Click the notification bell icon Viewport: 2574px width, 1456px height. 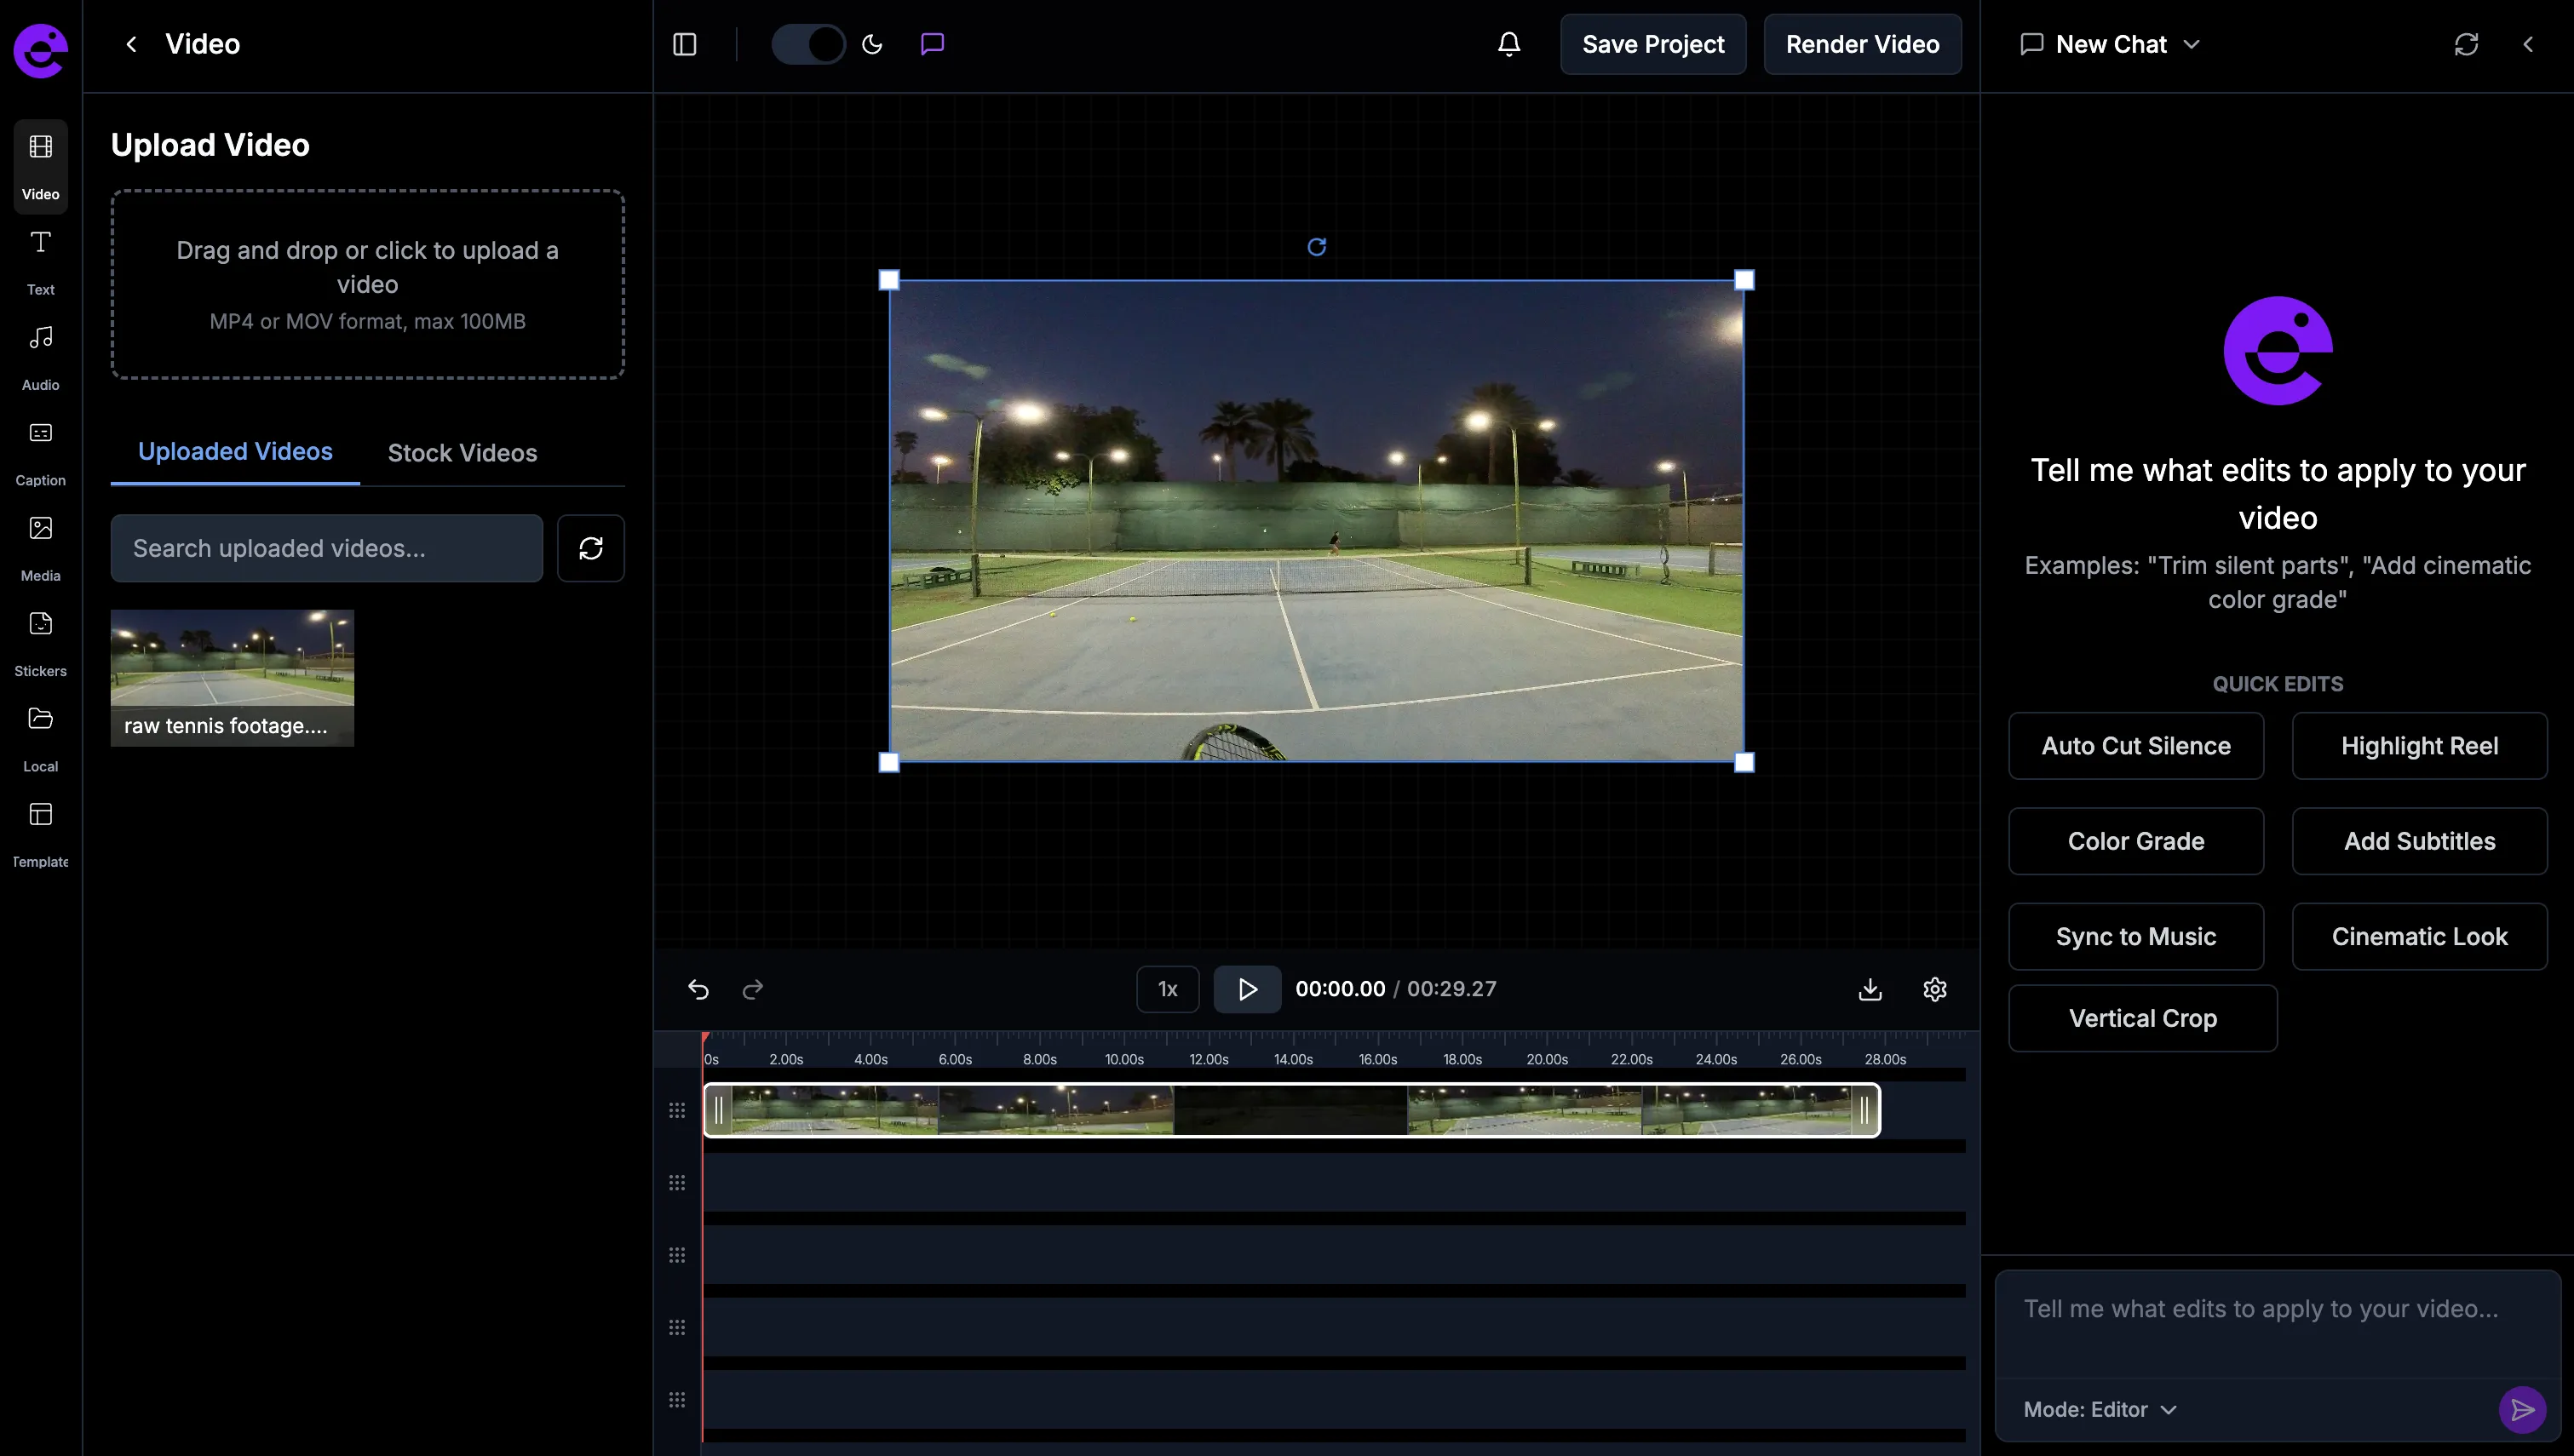click(1509, 44)
